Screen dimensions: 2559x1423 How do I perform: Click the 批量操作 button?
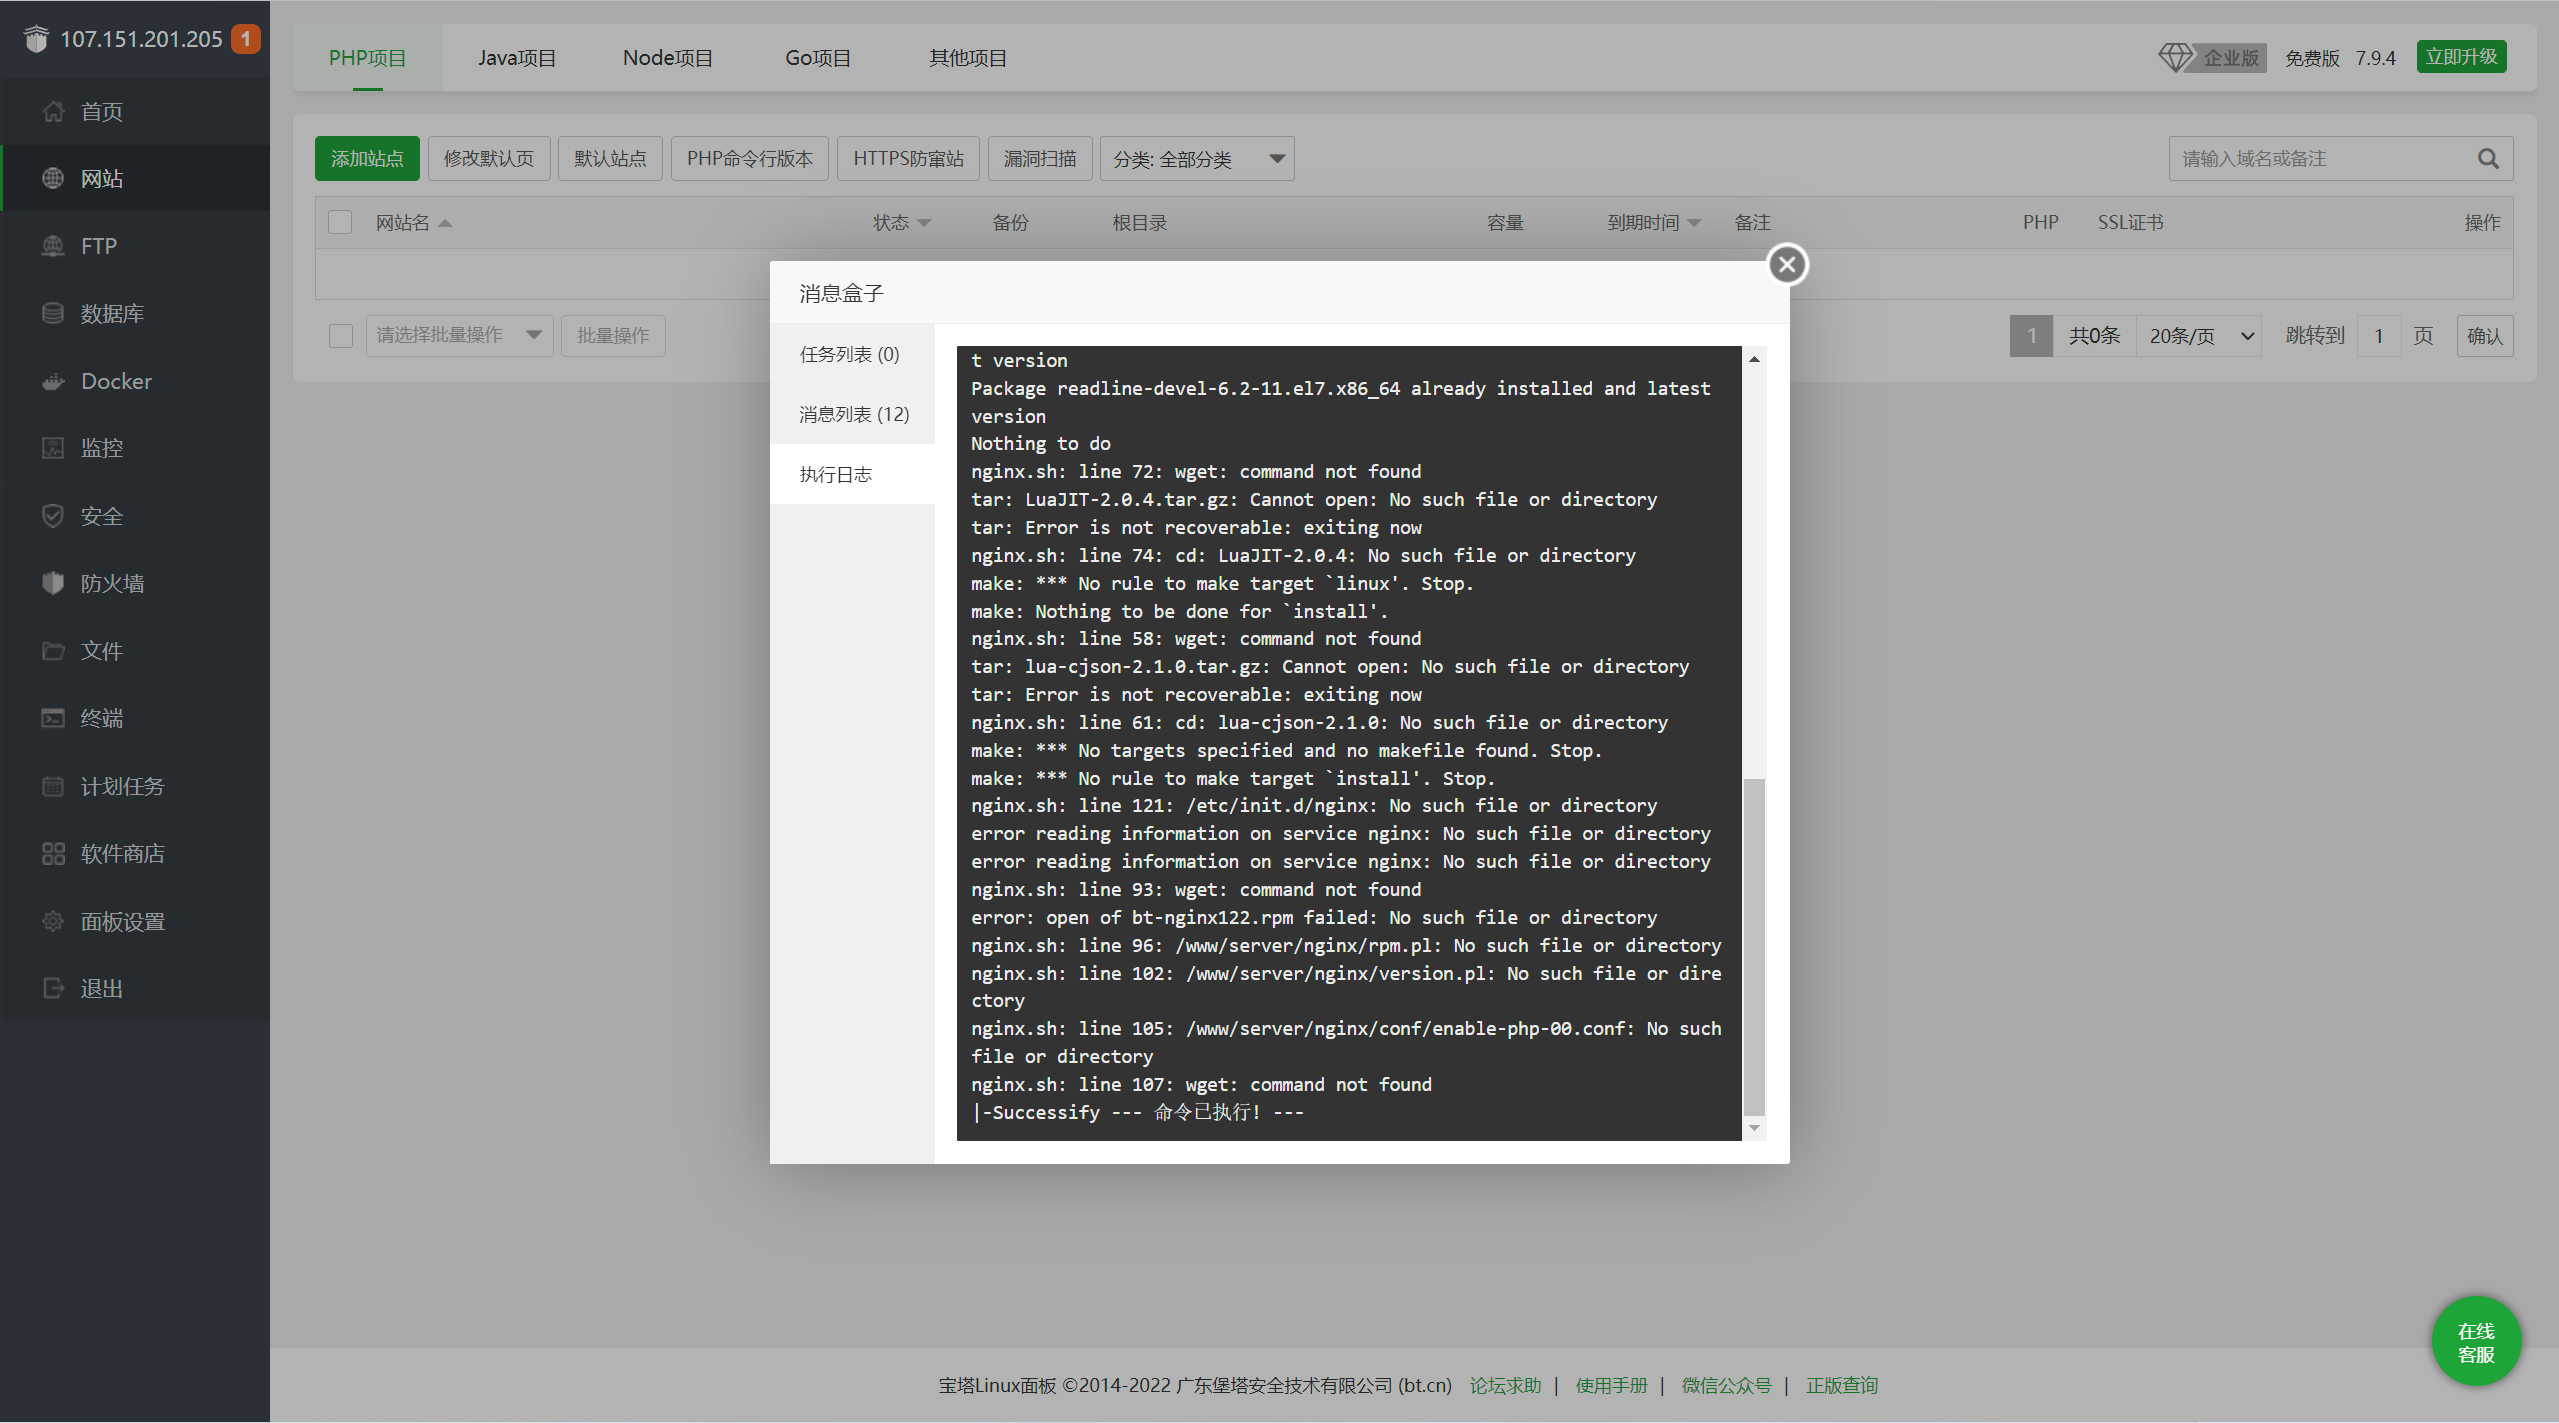[613, 335]
